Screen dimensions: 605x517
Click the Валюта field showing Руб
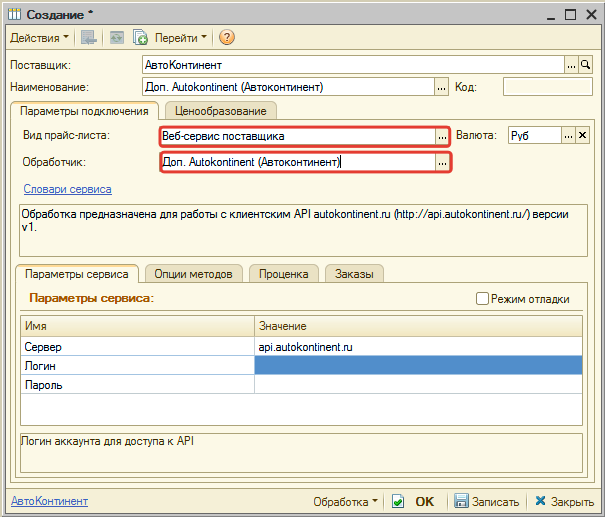(x=535, y=135)
